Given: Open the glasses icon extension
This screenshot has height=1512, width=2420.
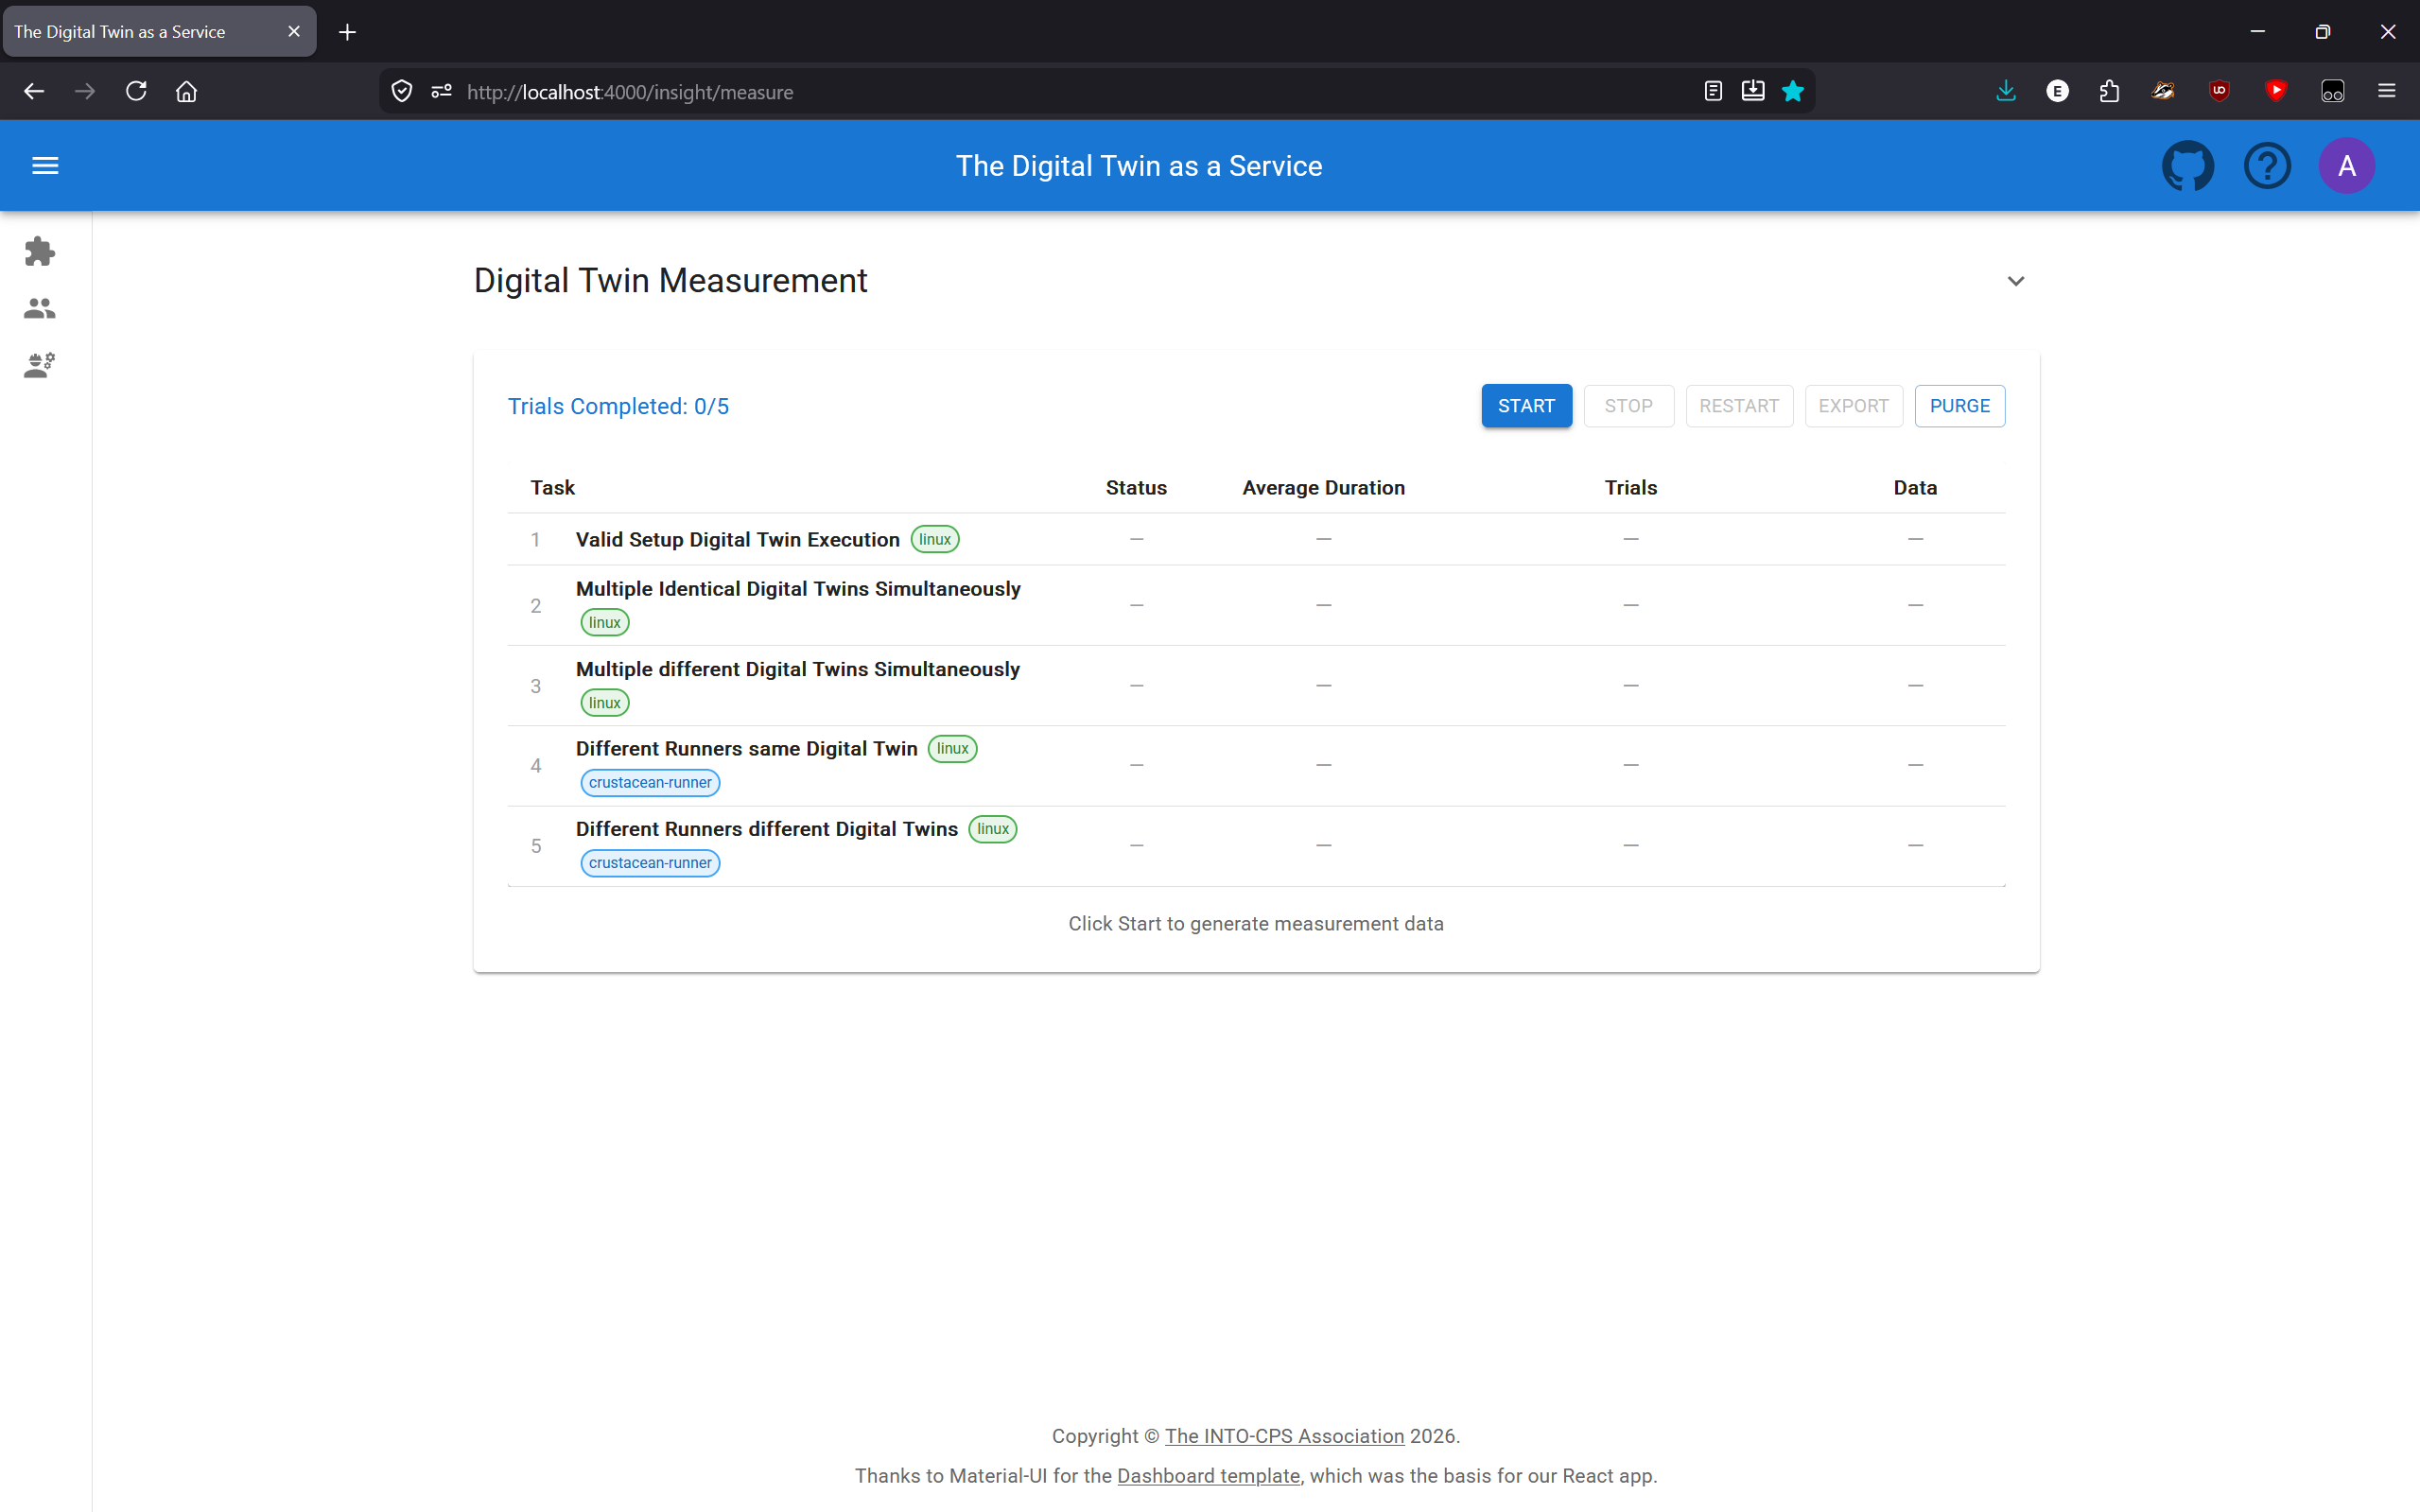Looking at the screenshot, I should pos(2332,92).
